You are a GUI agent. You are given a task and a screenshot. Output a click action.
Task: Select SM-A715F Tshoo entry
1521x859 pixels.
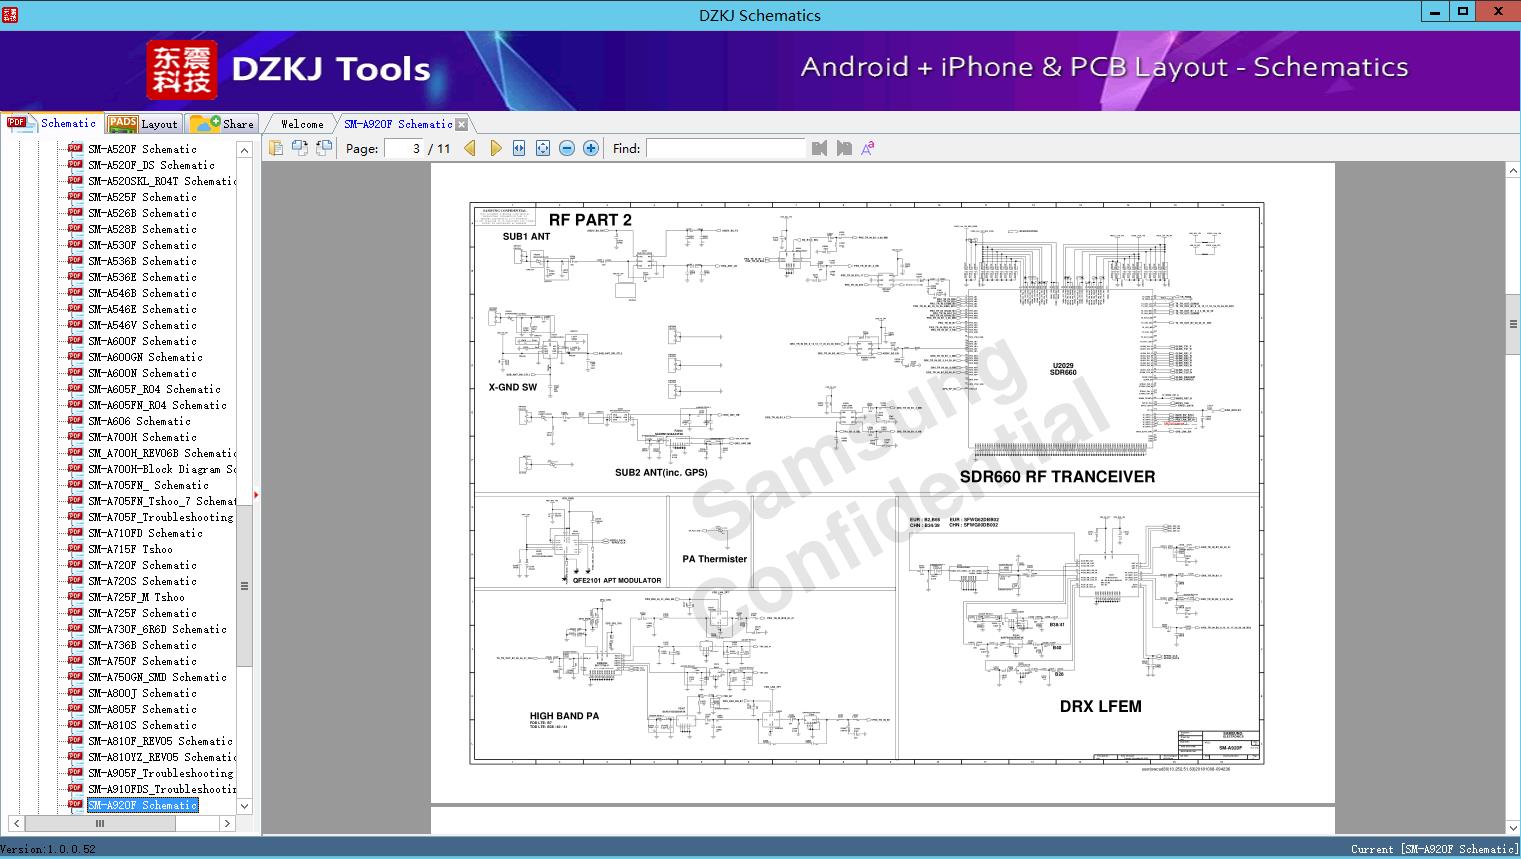[x=130, y=549]
